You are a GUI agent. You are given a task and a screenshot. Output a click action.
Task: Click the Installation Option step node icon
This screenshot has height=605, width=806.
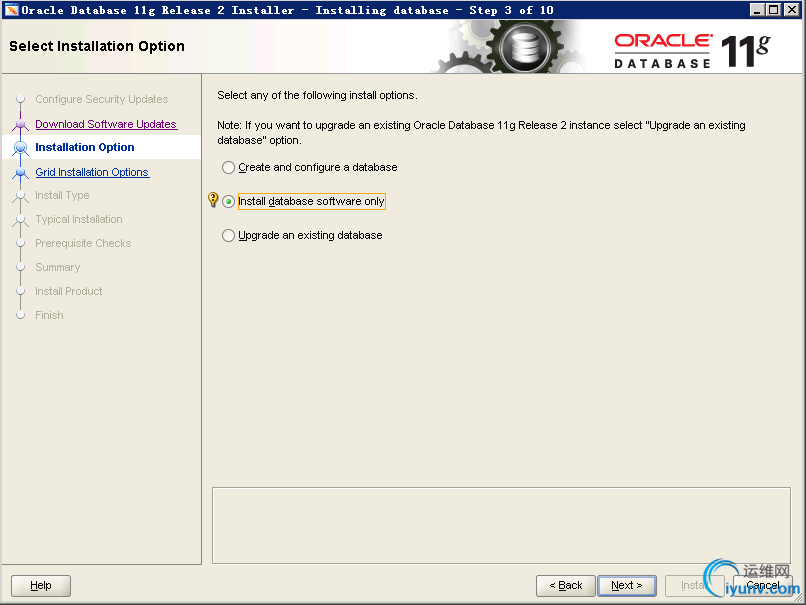tap(21, 148)
